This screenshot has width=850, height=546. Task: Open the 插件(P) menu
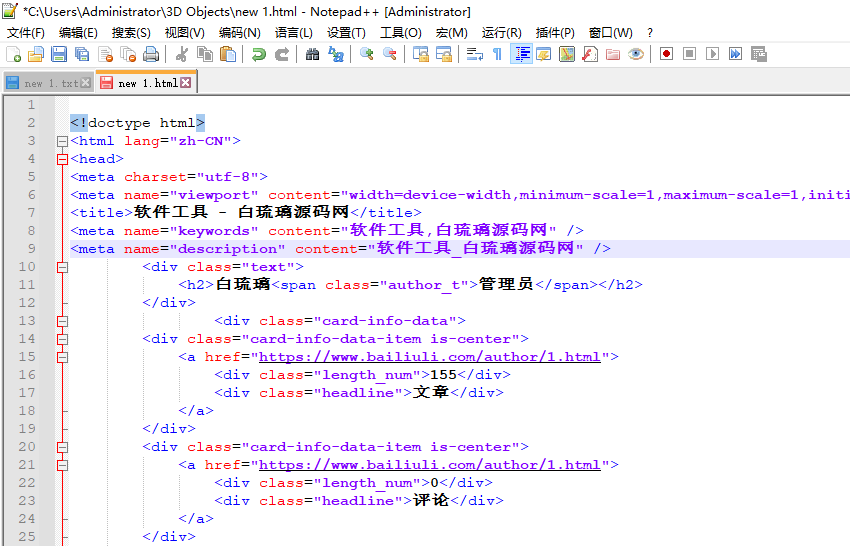(555, 33)
